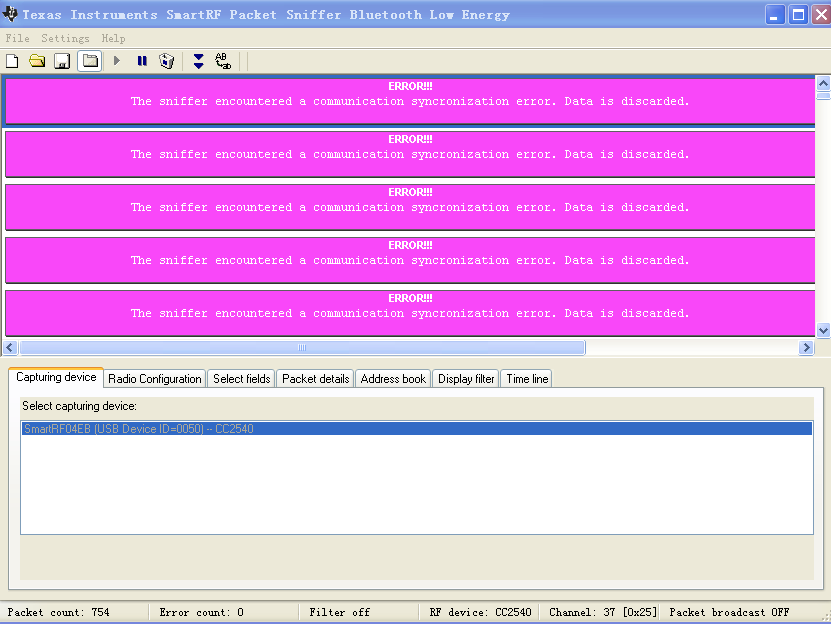Click the vertical scrollbar down arrow
This screenshot has width=831, height=624.
(823, 330)
